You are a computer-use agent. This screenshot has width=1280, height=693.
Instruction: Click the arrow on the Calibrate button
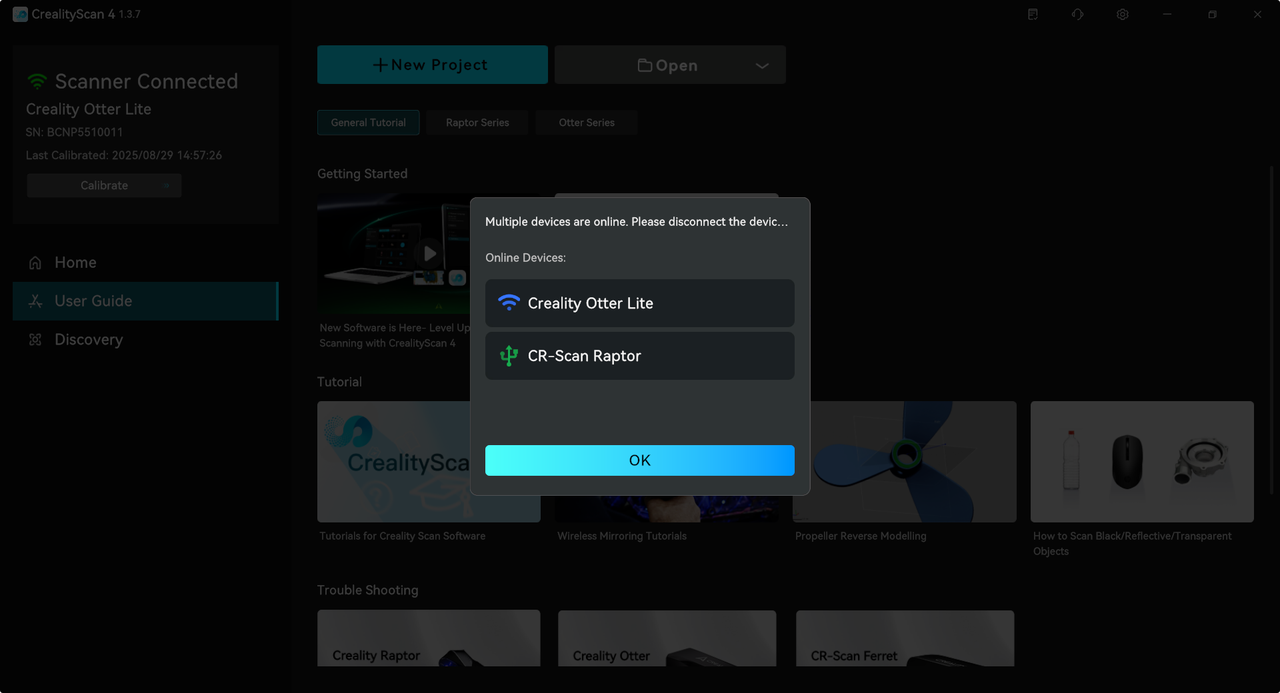[166, 186]
